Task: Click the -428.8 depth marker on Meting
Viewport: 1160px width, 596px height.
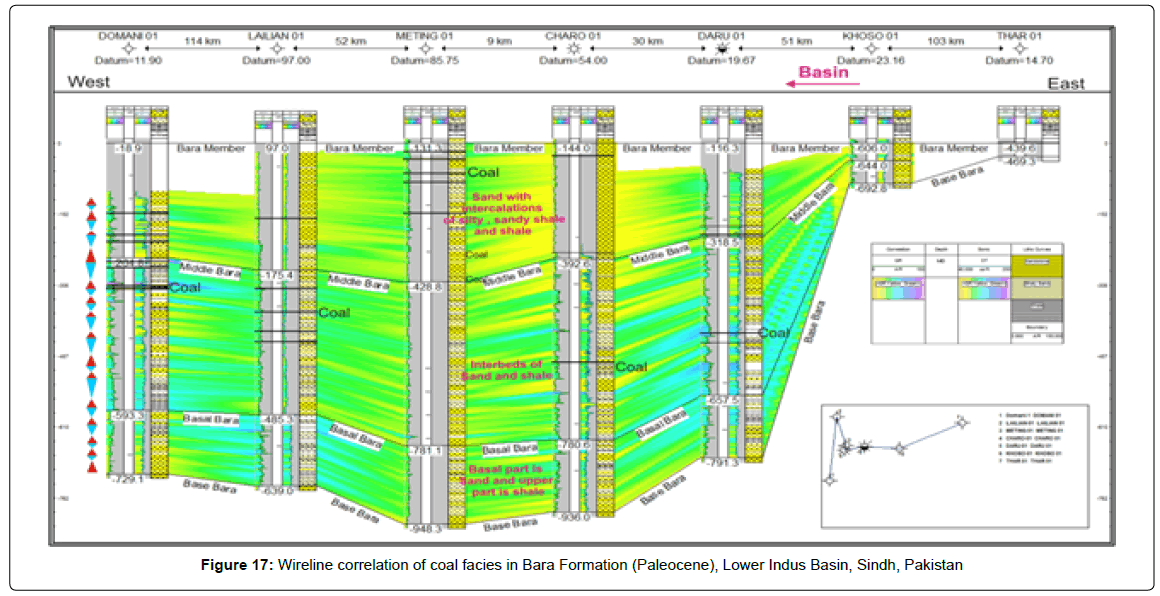Action: pos(426,286)
